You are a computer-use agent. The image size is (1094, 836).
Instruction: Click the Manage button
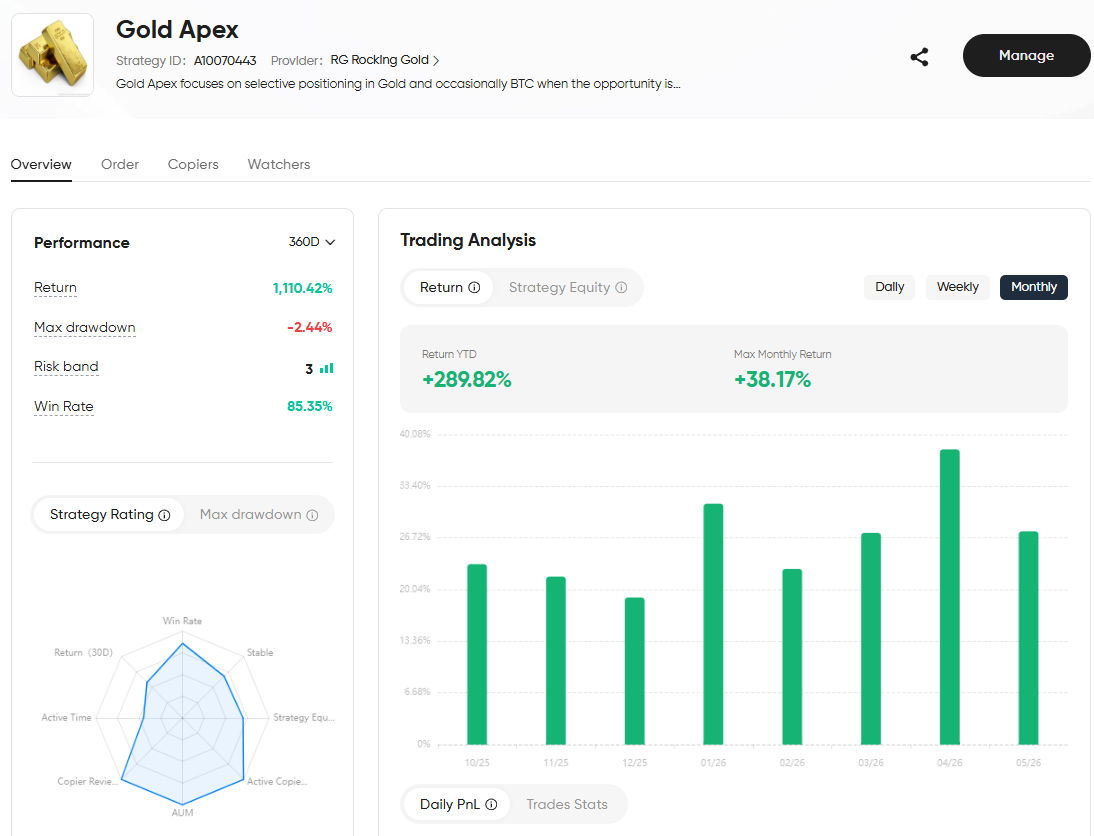tap(1026, 55)
